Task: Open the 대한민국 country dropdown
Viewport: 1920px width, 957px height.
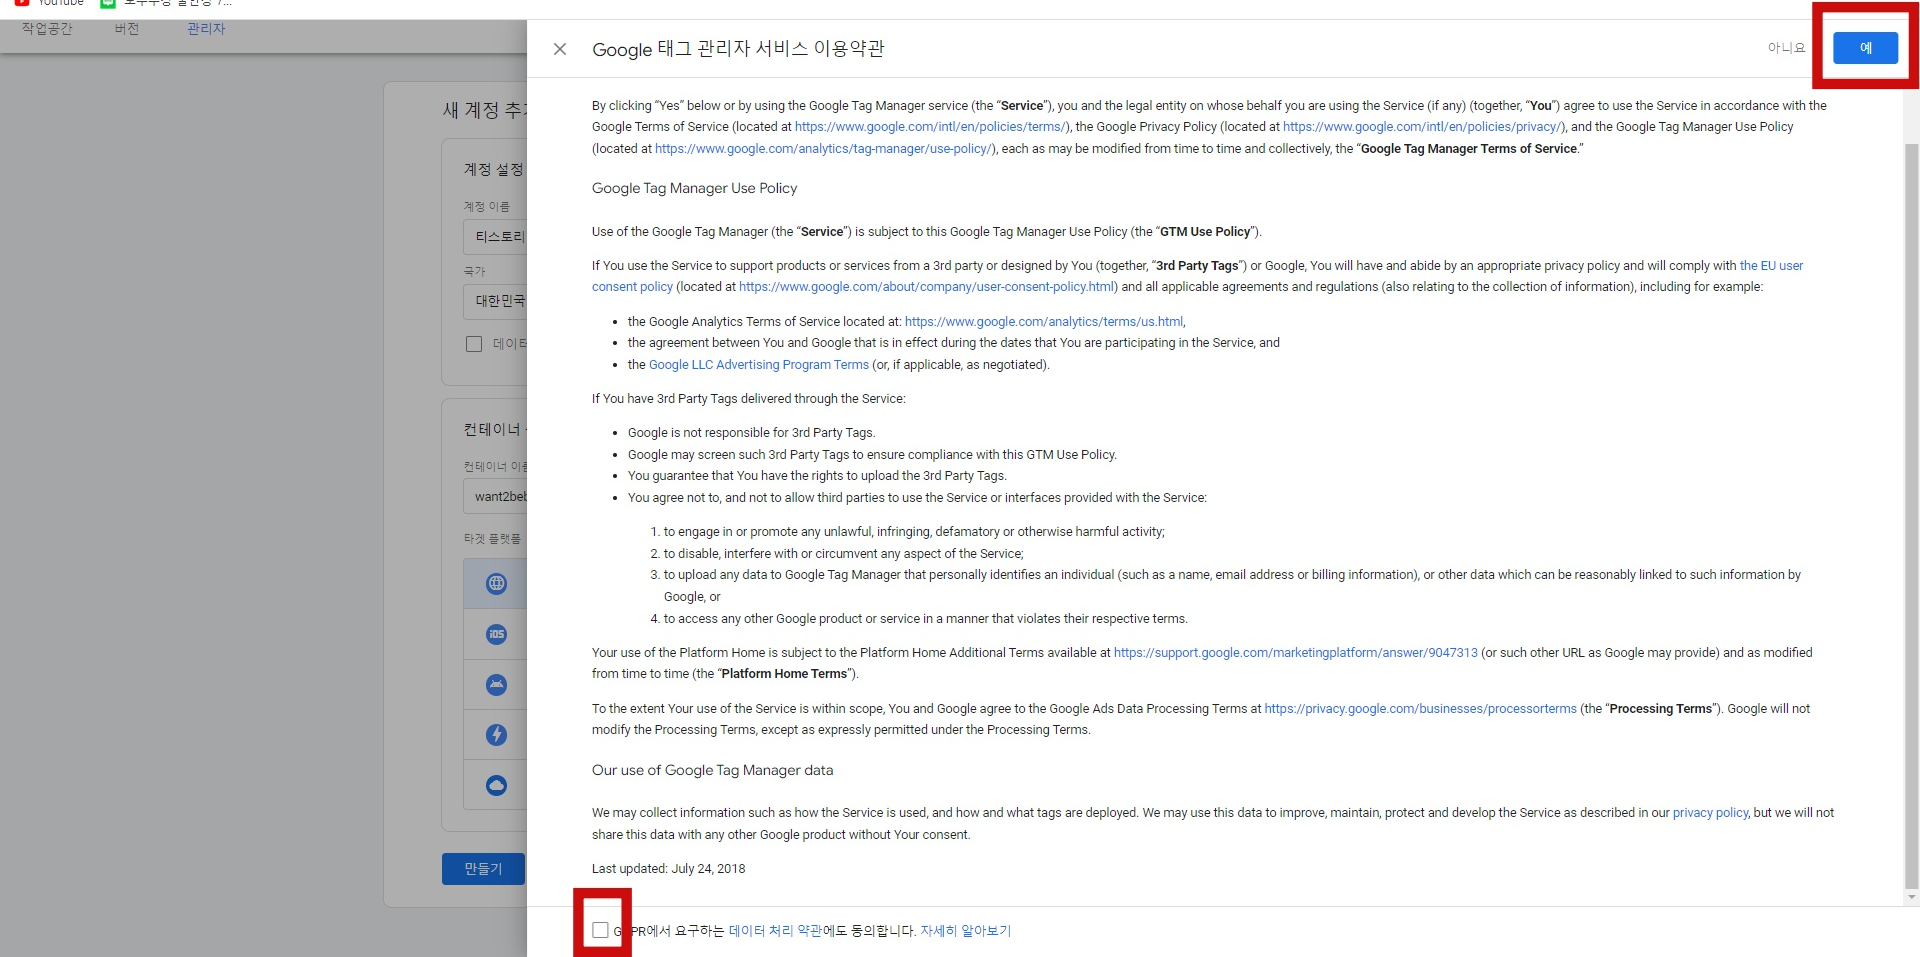Action: (496, 301)
